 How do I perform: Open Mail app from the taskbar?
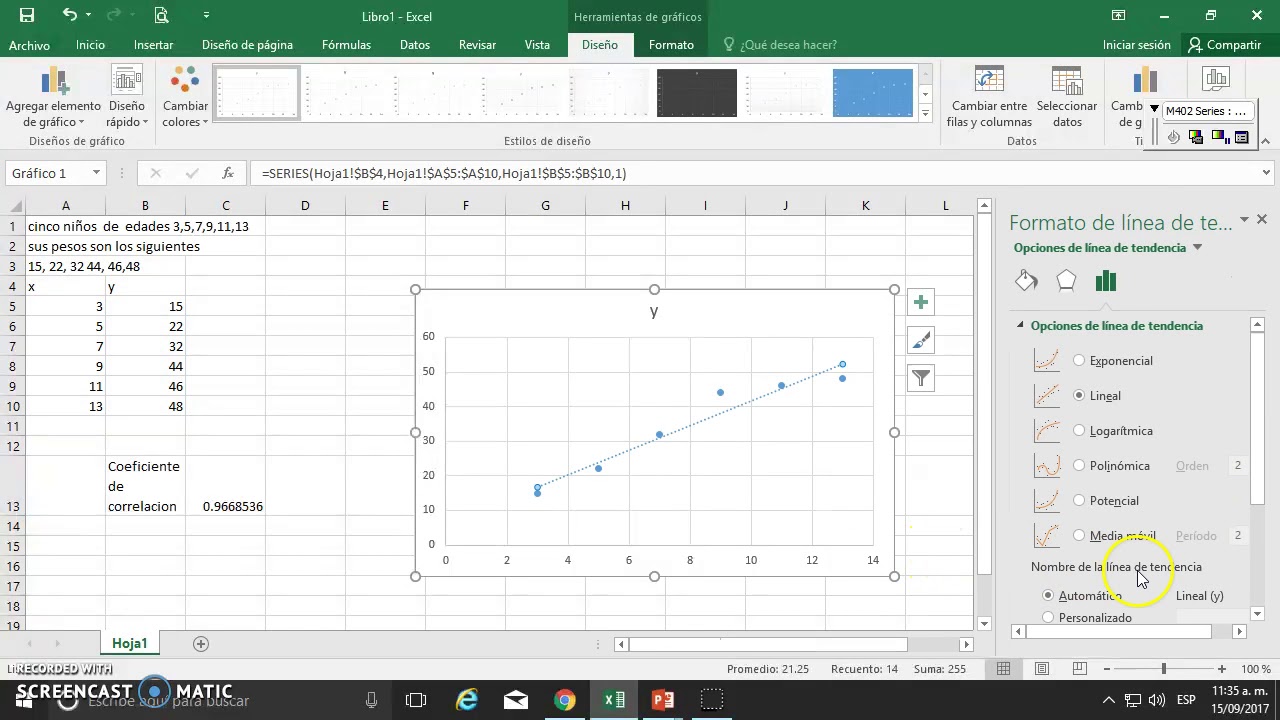(516, 700)
